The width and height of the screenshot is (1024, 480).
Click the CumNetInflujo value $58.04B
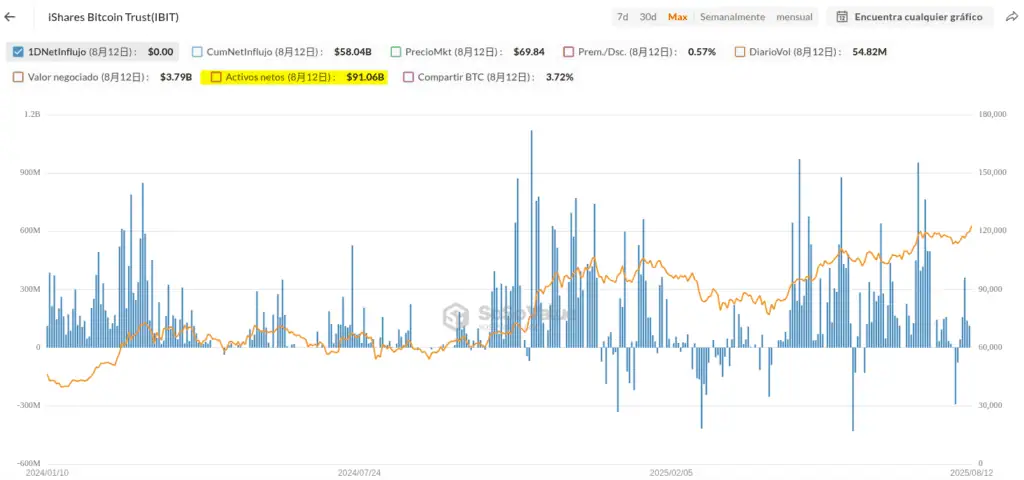pyautogui.click(x=353, y=52)
